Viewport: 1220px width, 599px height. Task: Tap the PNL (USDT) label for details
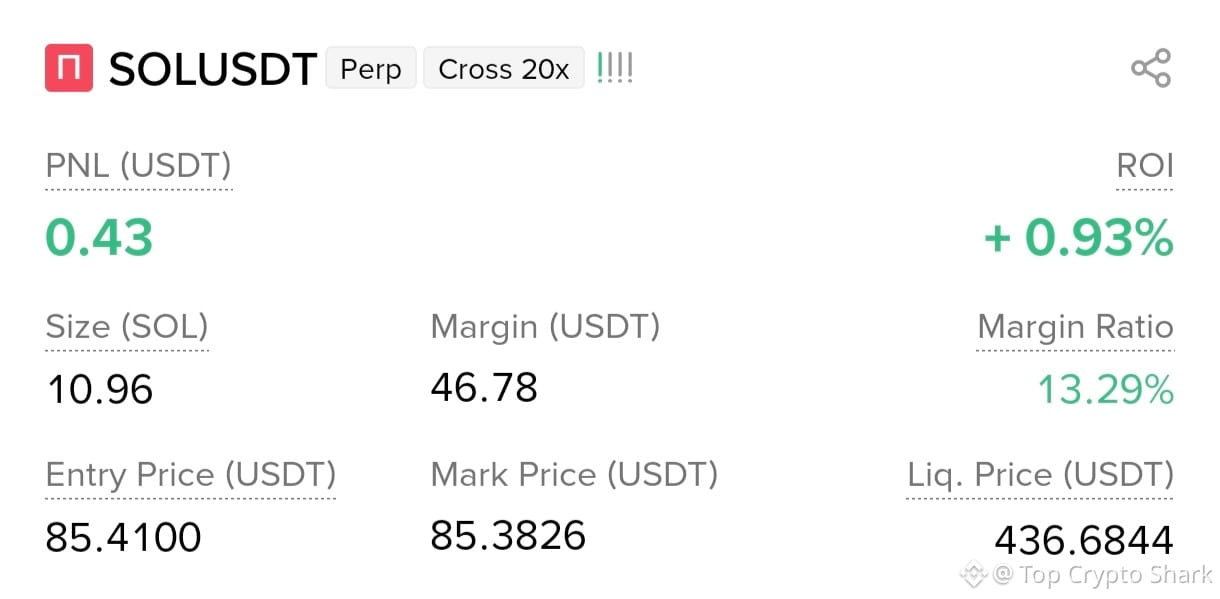tap(139, 166)
